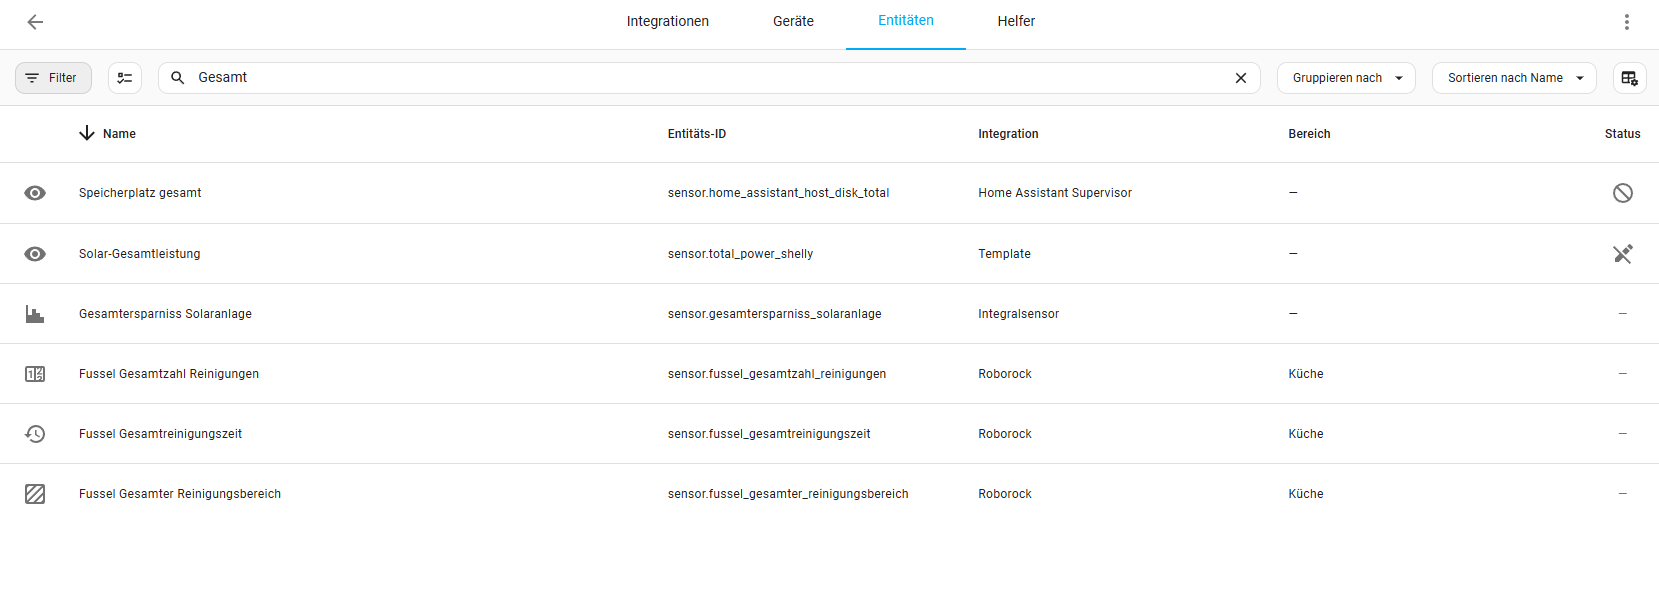Click the chart icon for Gesamtersparniss Solaranlage
This screenshot has height=616, width=1659.
35,314
